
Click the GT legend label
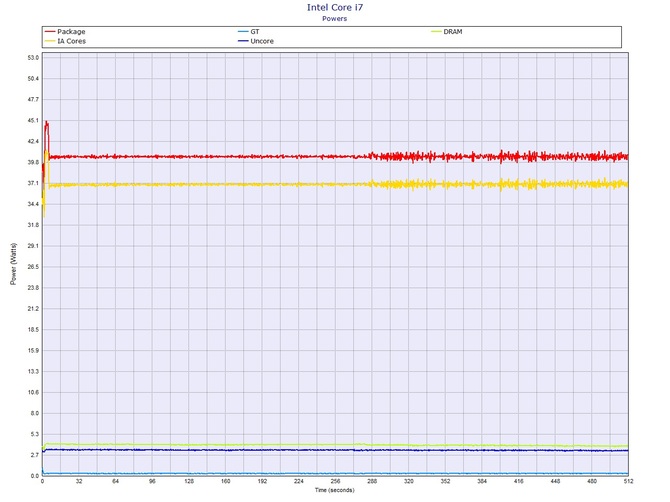[x=255, y=32]
